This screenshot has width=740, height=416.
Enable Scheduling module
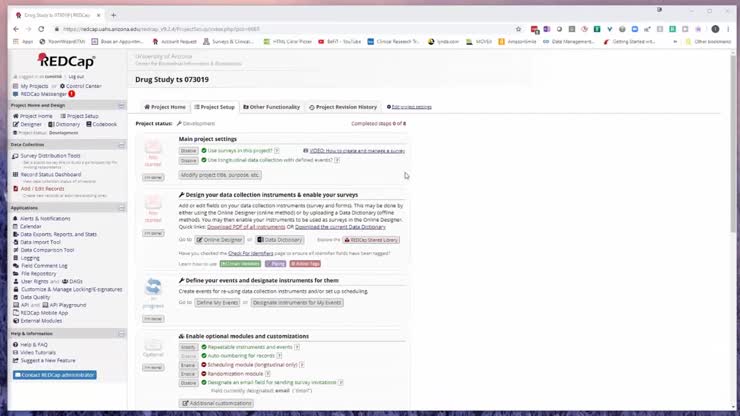pos(188,365)
